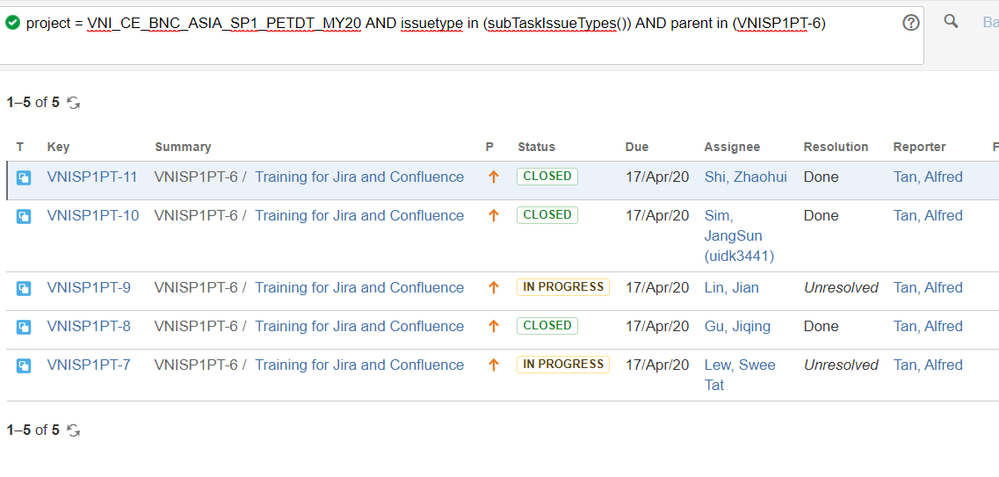Click the sub-task type icon for VNISP1PT-11
The width and height of the screenshot is (999, 477).
(x=24, y=178)
